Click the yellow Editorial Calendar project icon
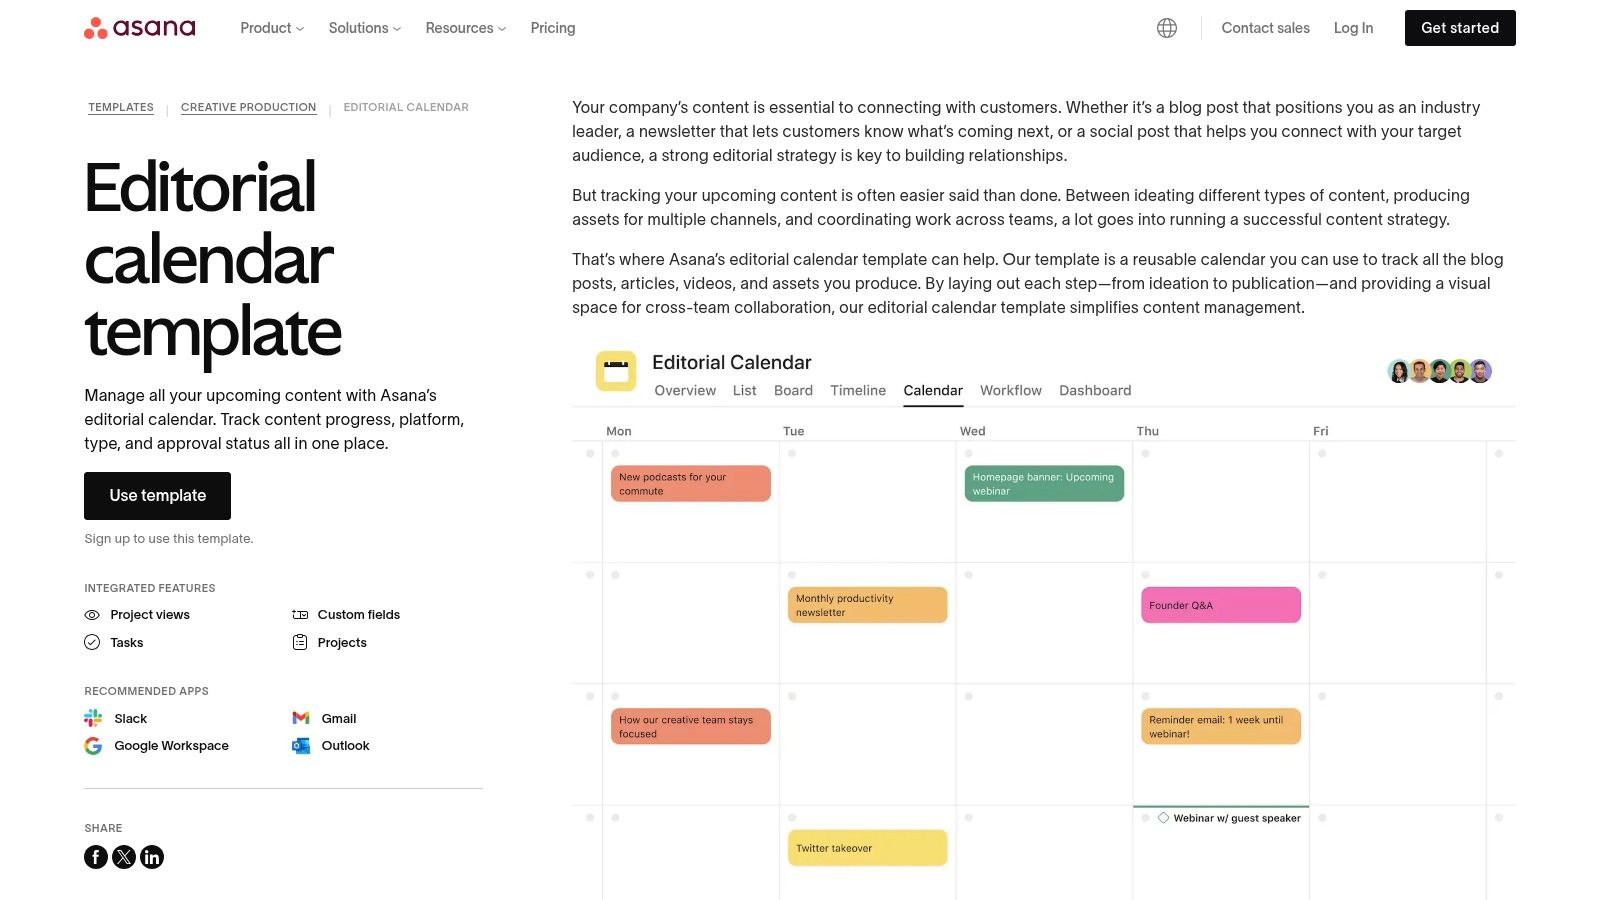The image size is (1600, 900). coord(616,371)
